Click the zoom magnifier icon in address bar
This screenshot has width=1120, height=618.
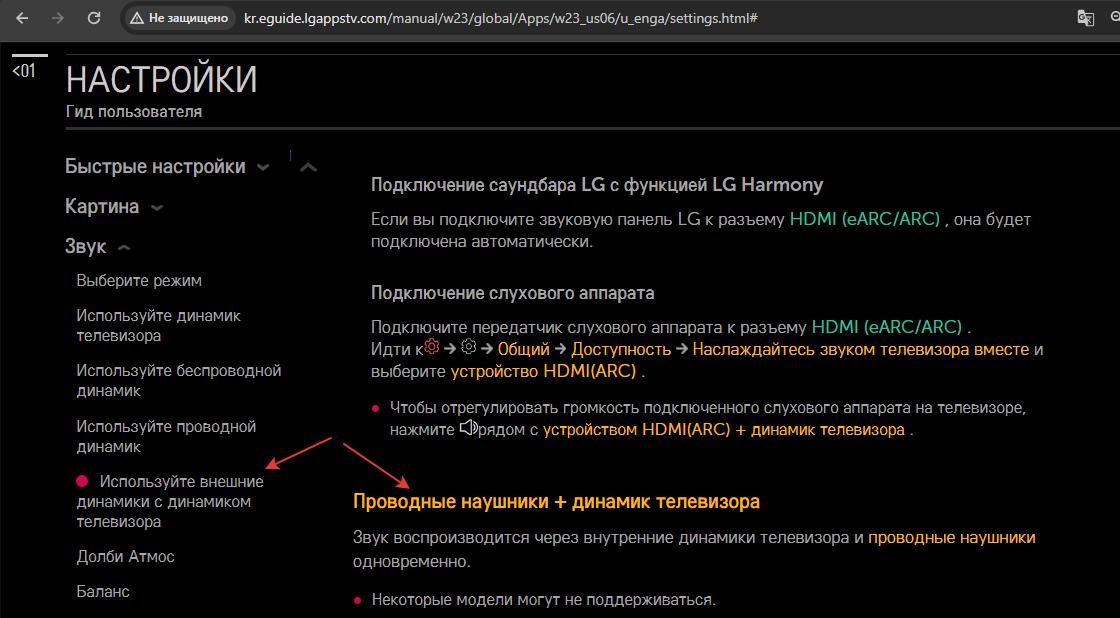[1115, 18]
